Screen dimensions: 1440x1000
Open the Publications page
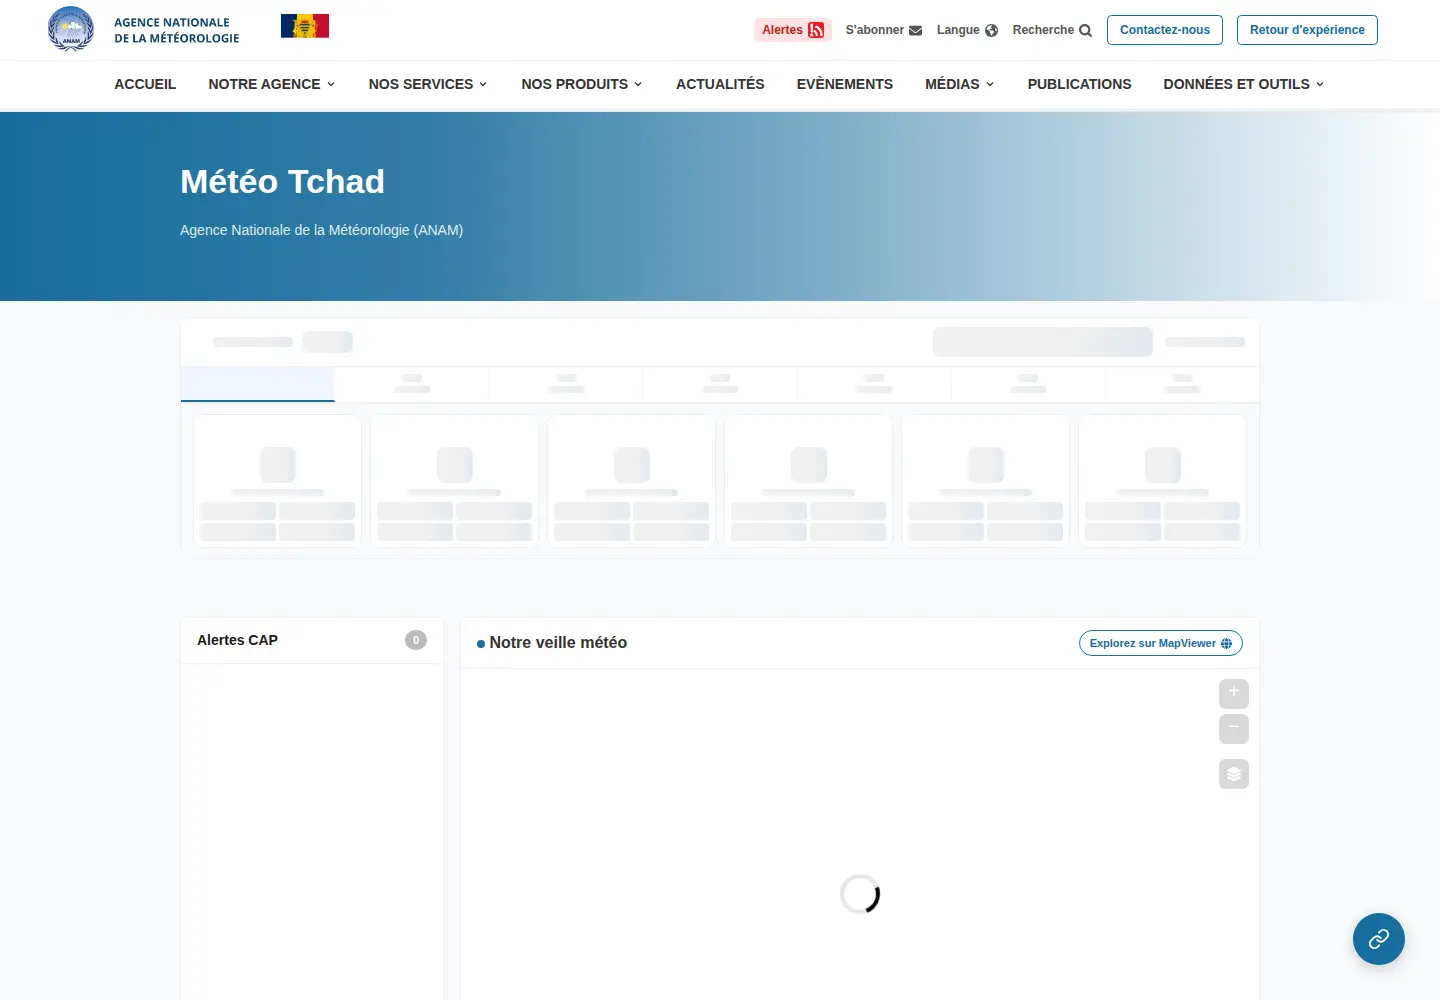point(1079,84)
